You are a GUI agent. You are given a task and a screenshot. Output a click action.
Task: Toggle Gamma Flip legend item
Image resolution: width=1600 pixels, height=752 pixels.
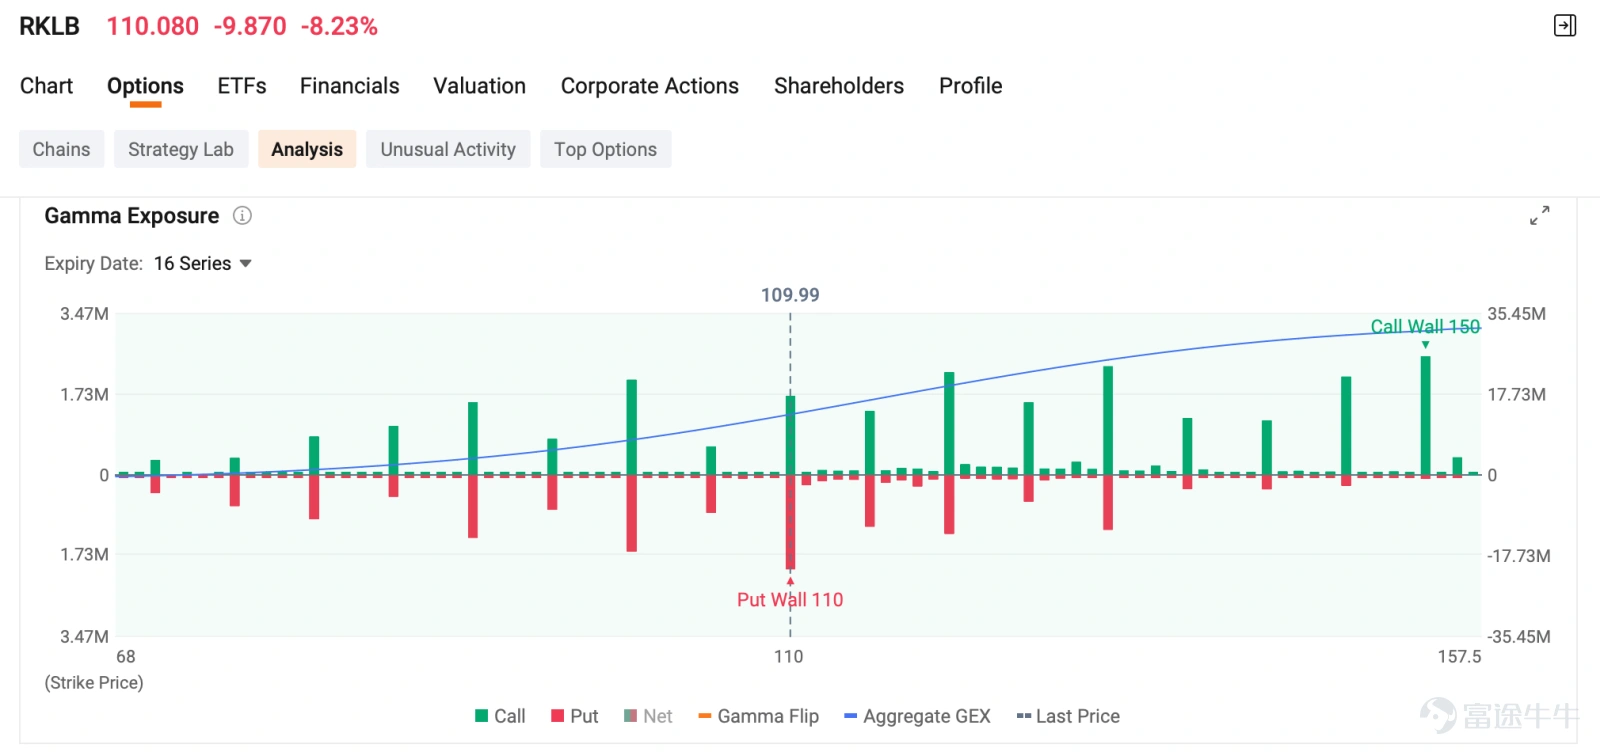(758, 716)
